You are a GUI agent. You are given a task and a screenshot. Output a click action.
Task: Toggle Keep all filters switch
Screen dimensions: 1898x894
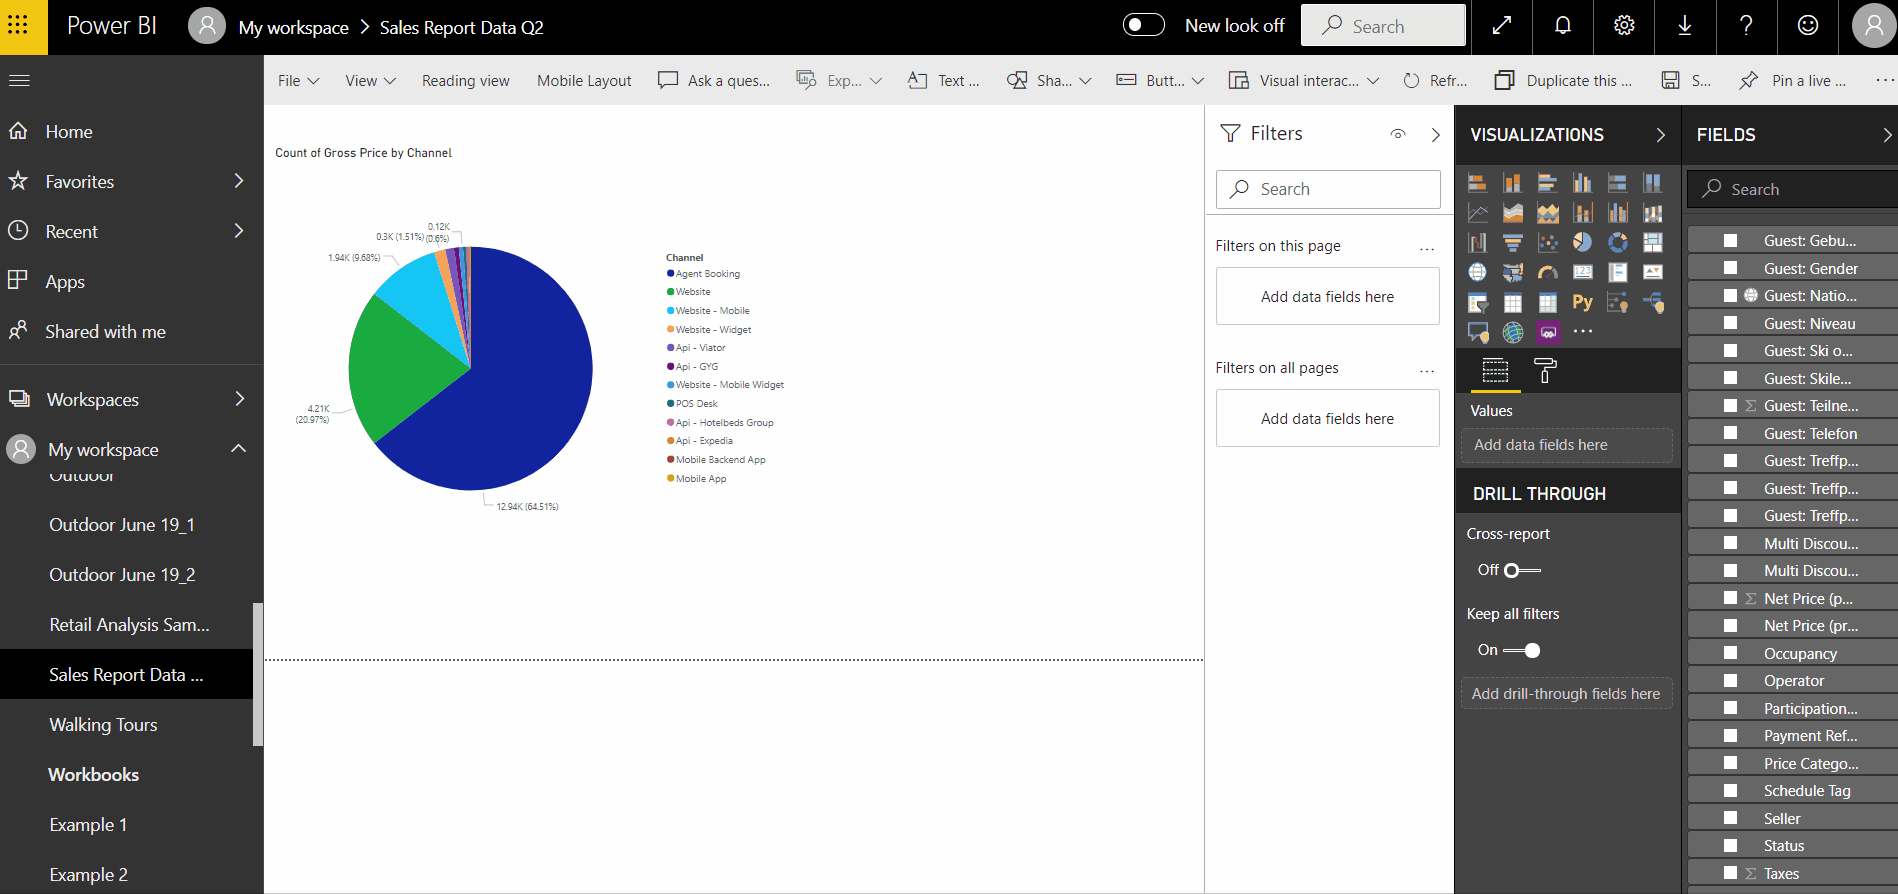1522,650
